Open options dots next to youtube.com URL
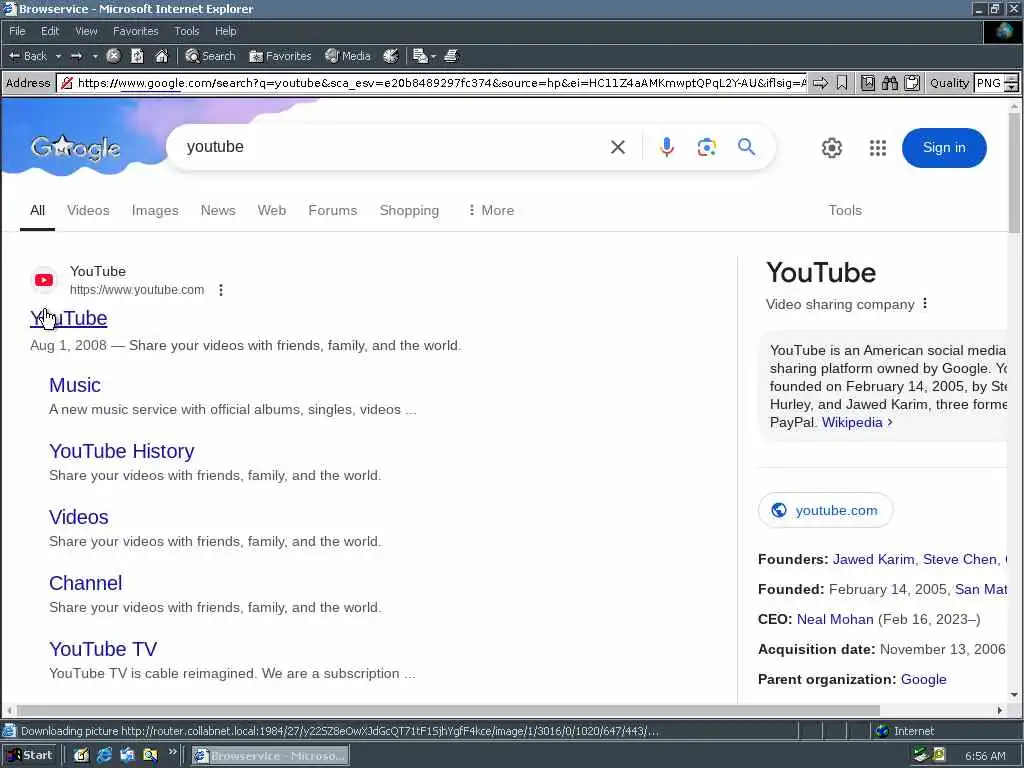Screen dimensions: 1024x768 pos(221,290)
